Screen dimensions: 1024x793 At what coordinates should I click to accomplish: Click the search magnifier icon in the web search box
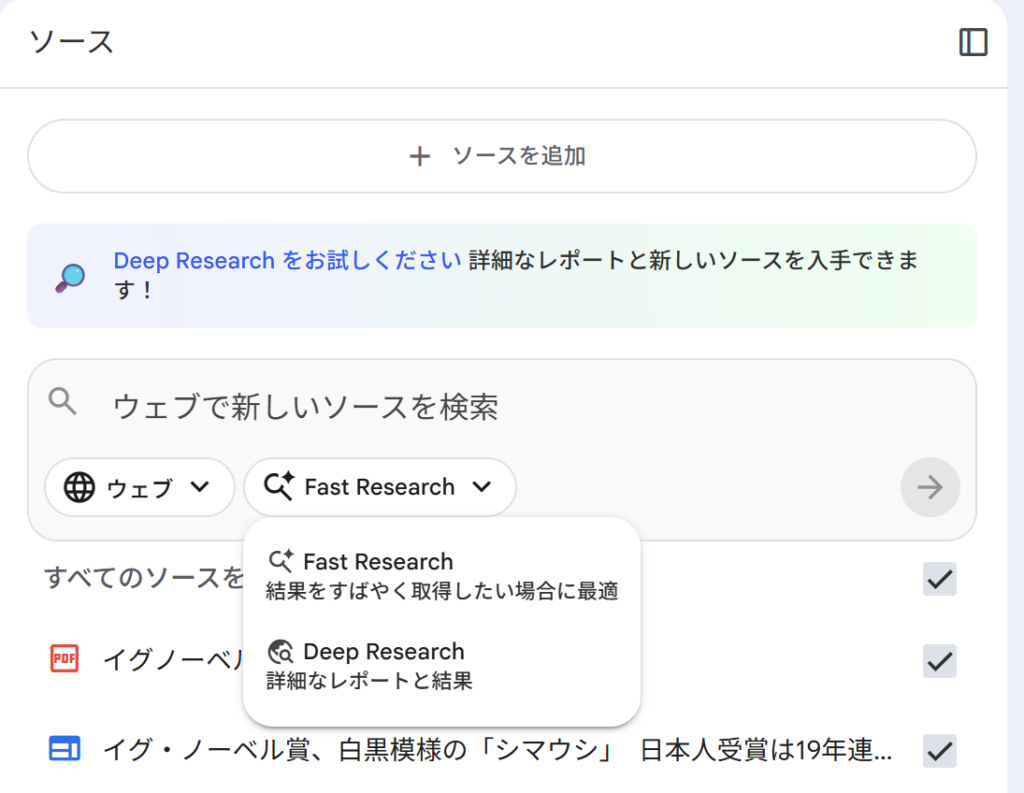[x=63, y=402]
